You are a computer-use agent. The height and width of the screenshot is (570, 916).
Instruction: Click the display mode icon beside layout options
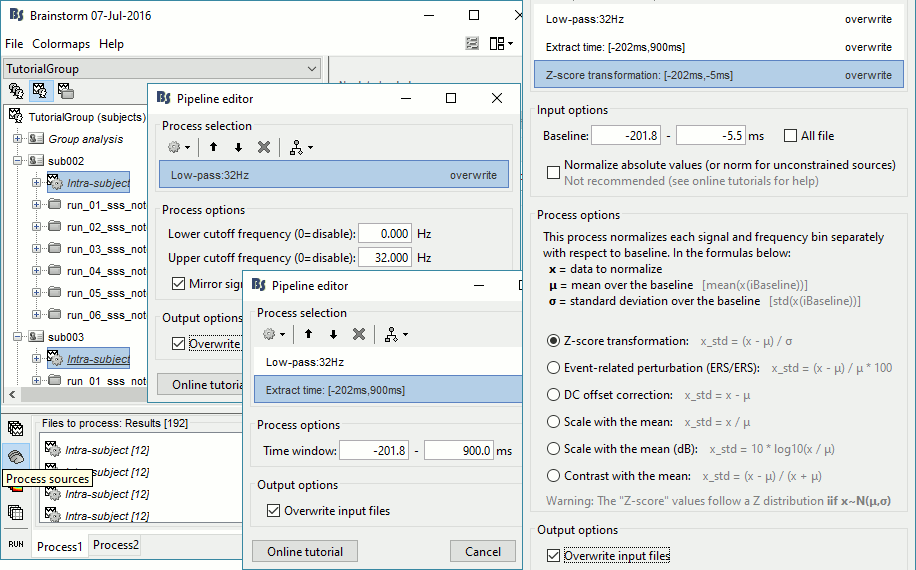[472, 43]
